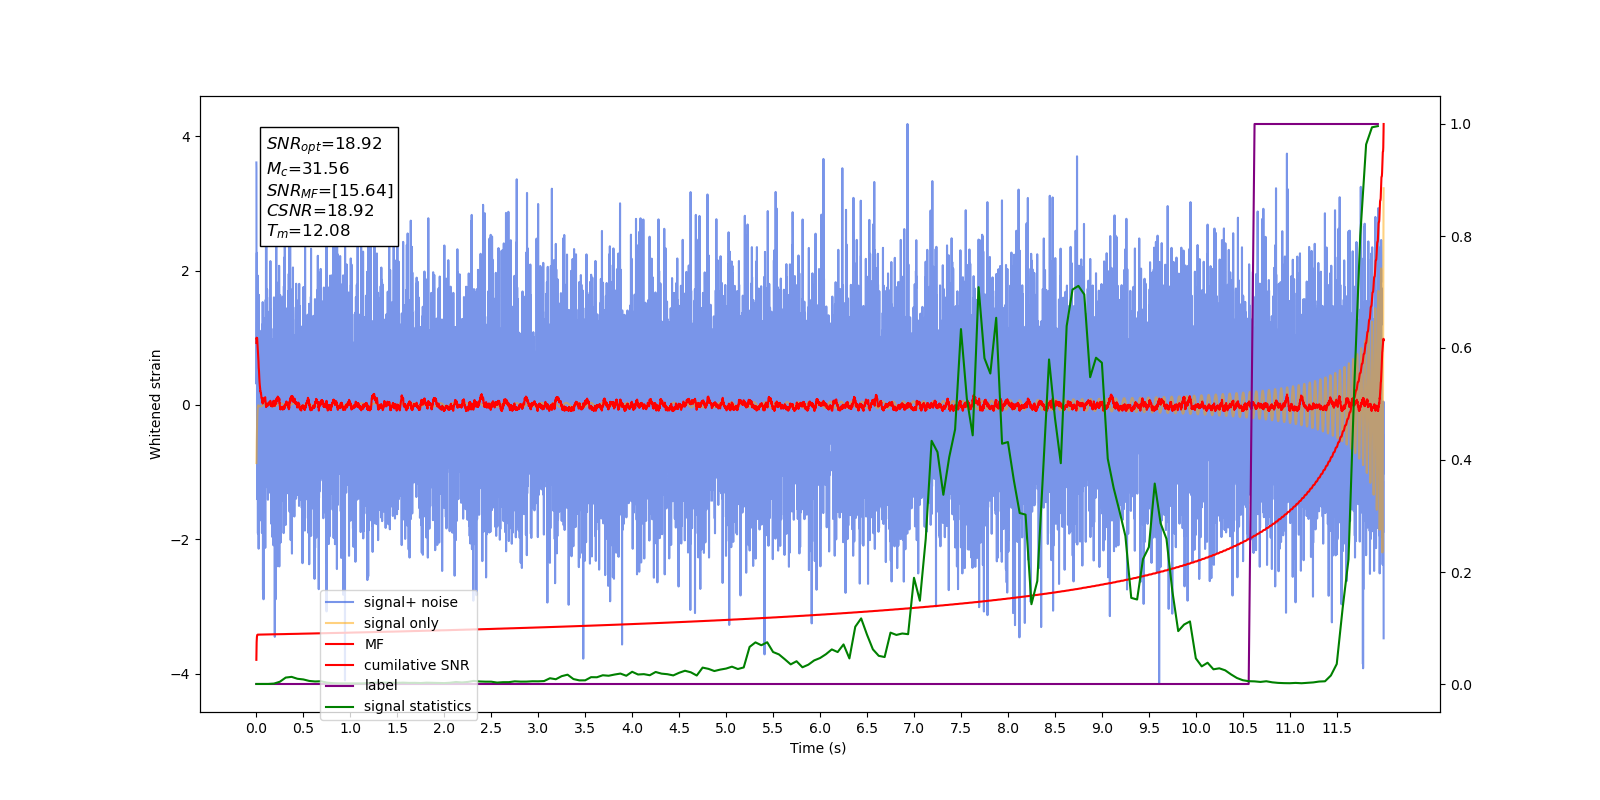Click the right y-axis tick label 0.6

point(1461,348)
